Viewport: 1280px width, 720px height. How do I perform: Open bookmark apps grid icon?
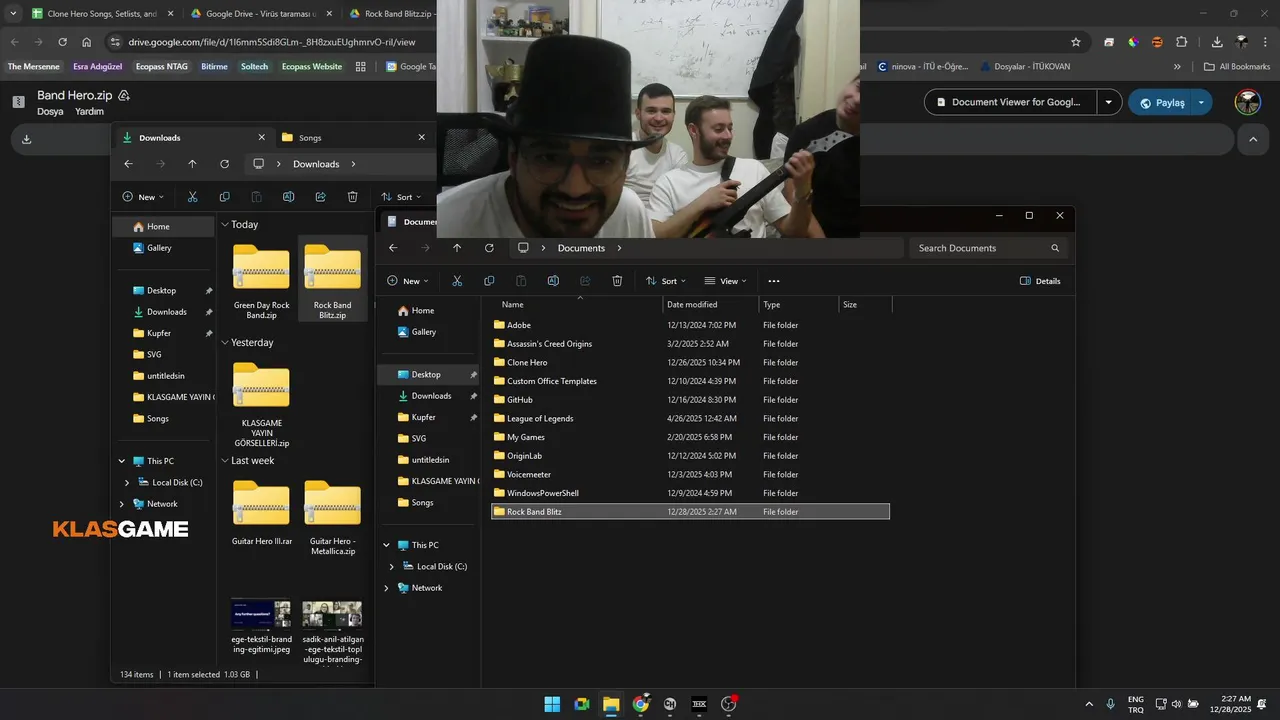[361, 67]
